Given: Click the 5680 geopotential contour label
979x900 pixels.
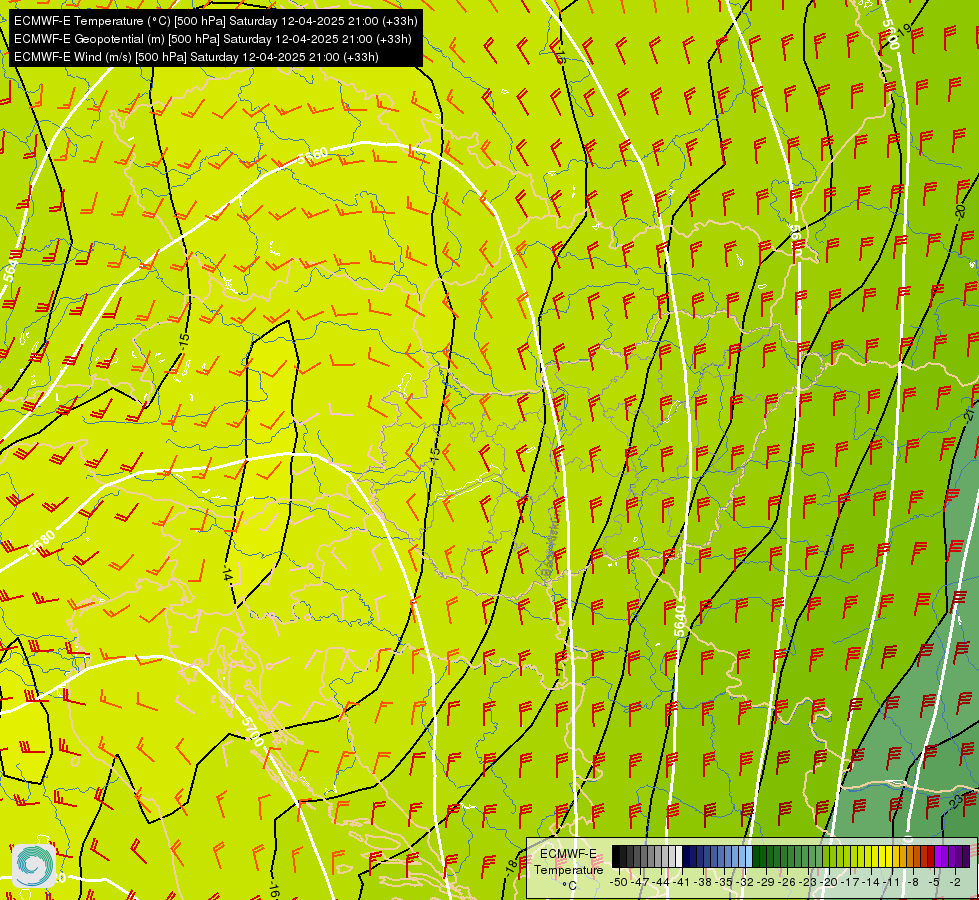Looking at the screenshot, I should tap(42, 543).
